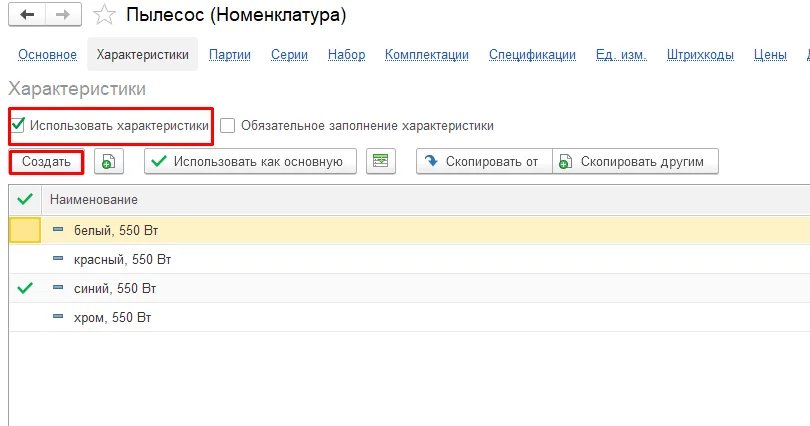Open the Комплектации tab

(x=427, y=55)
